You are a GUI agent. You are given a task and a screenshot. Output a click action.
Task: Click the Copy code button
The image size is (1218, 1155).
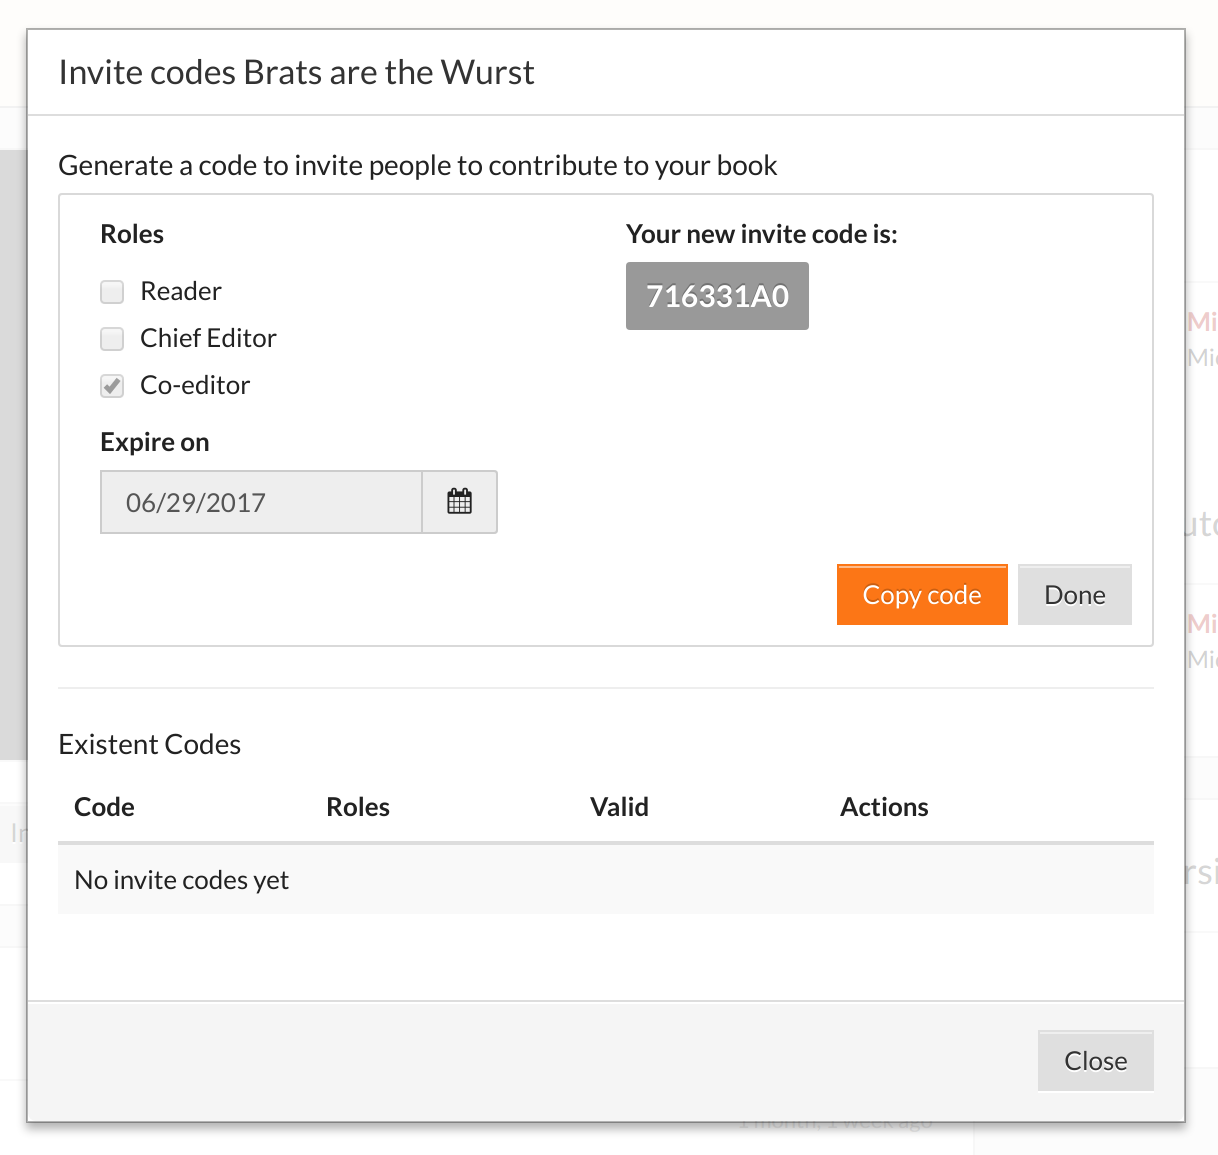point(922,595)
